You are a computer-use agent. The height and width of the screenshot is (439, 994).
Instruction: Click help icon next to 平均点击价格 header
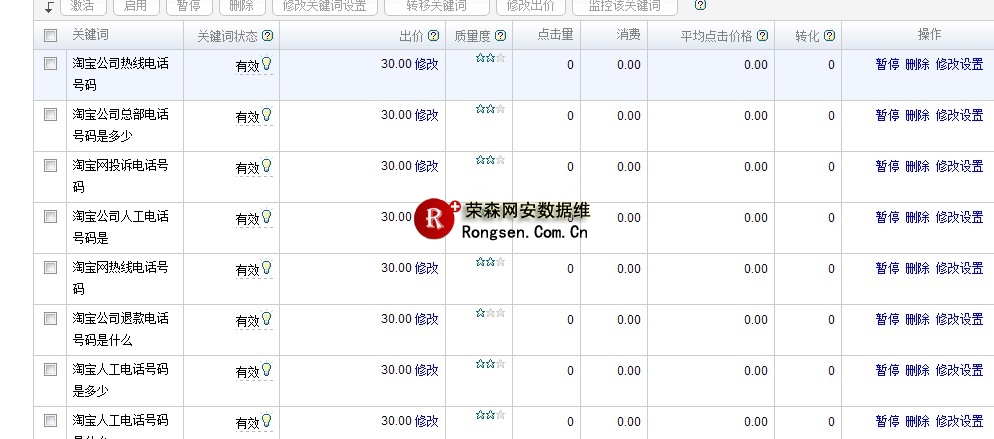tap(762, 36)
